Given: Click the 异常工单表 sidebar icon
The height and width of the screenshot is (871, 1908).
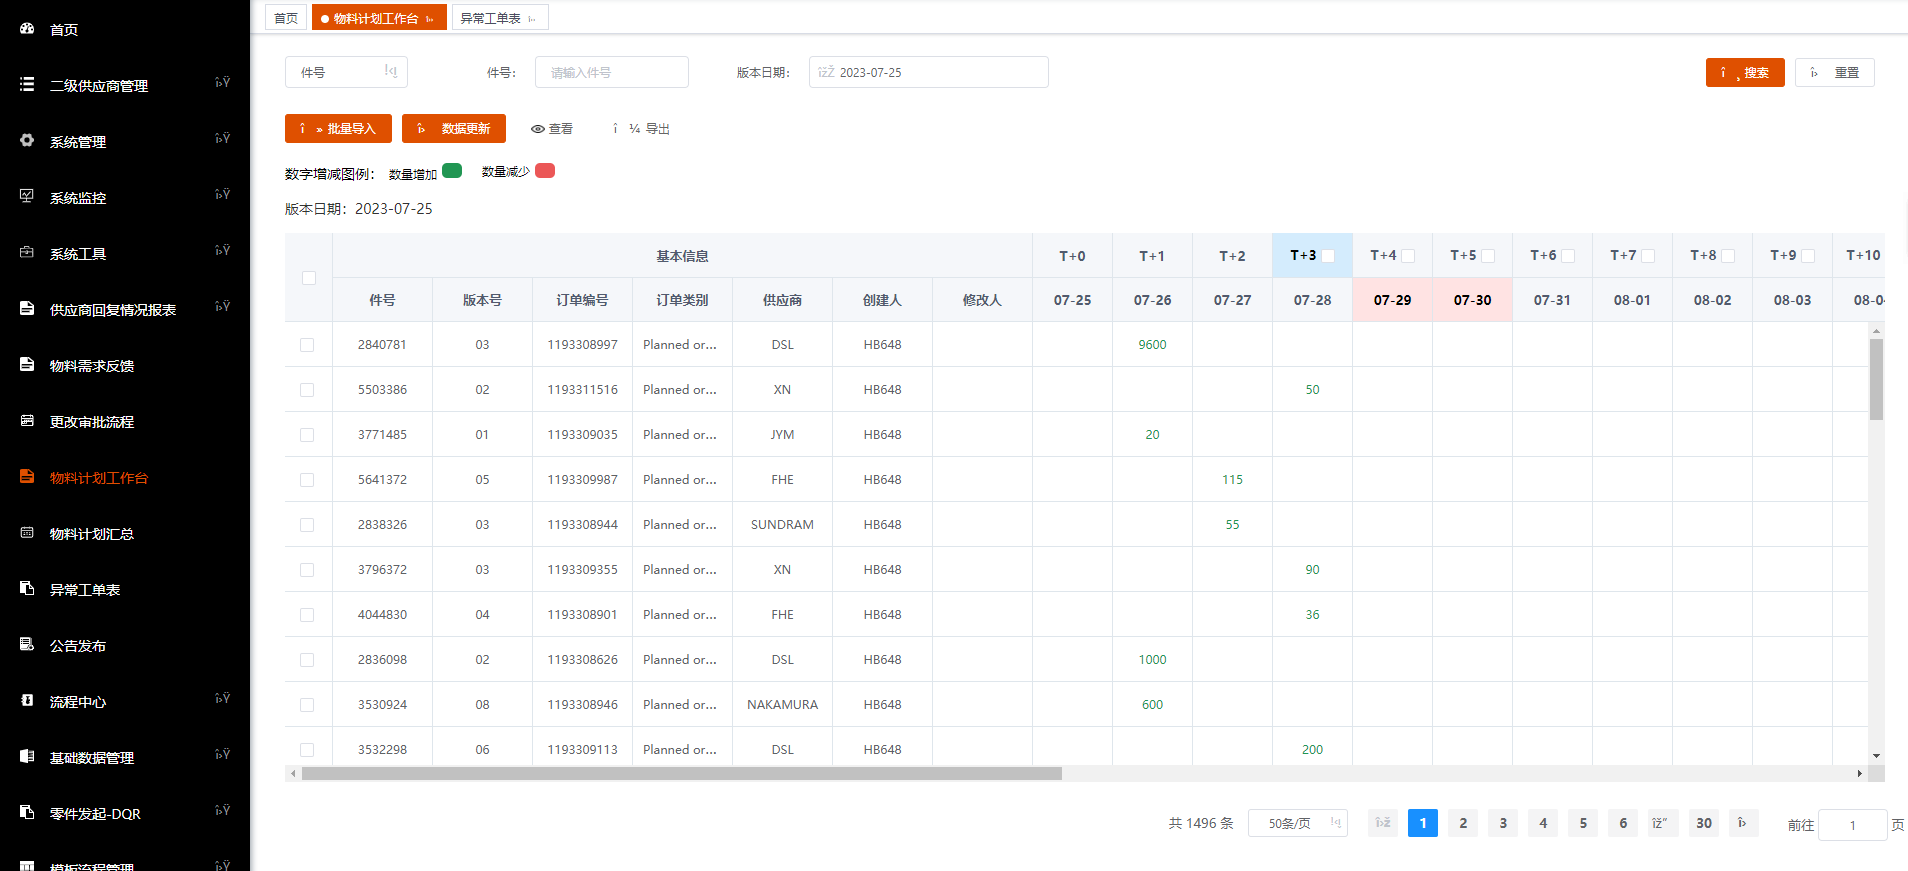Looking at the screenshot, I should click(x=27, y=589).
